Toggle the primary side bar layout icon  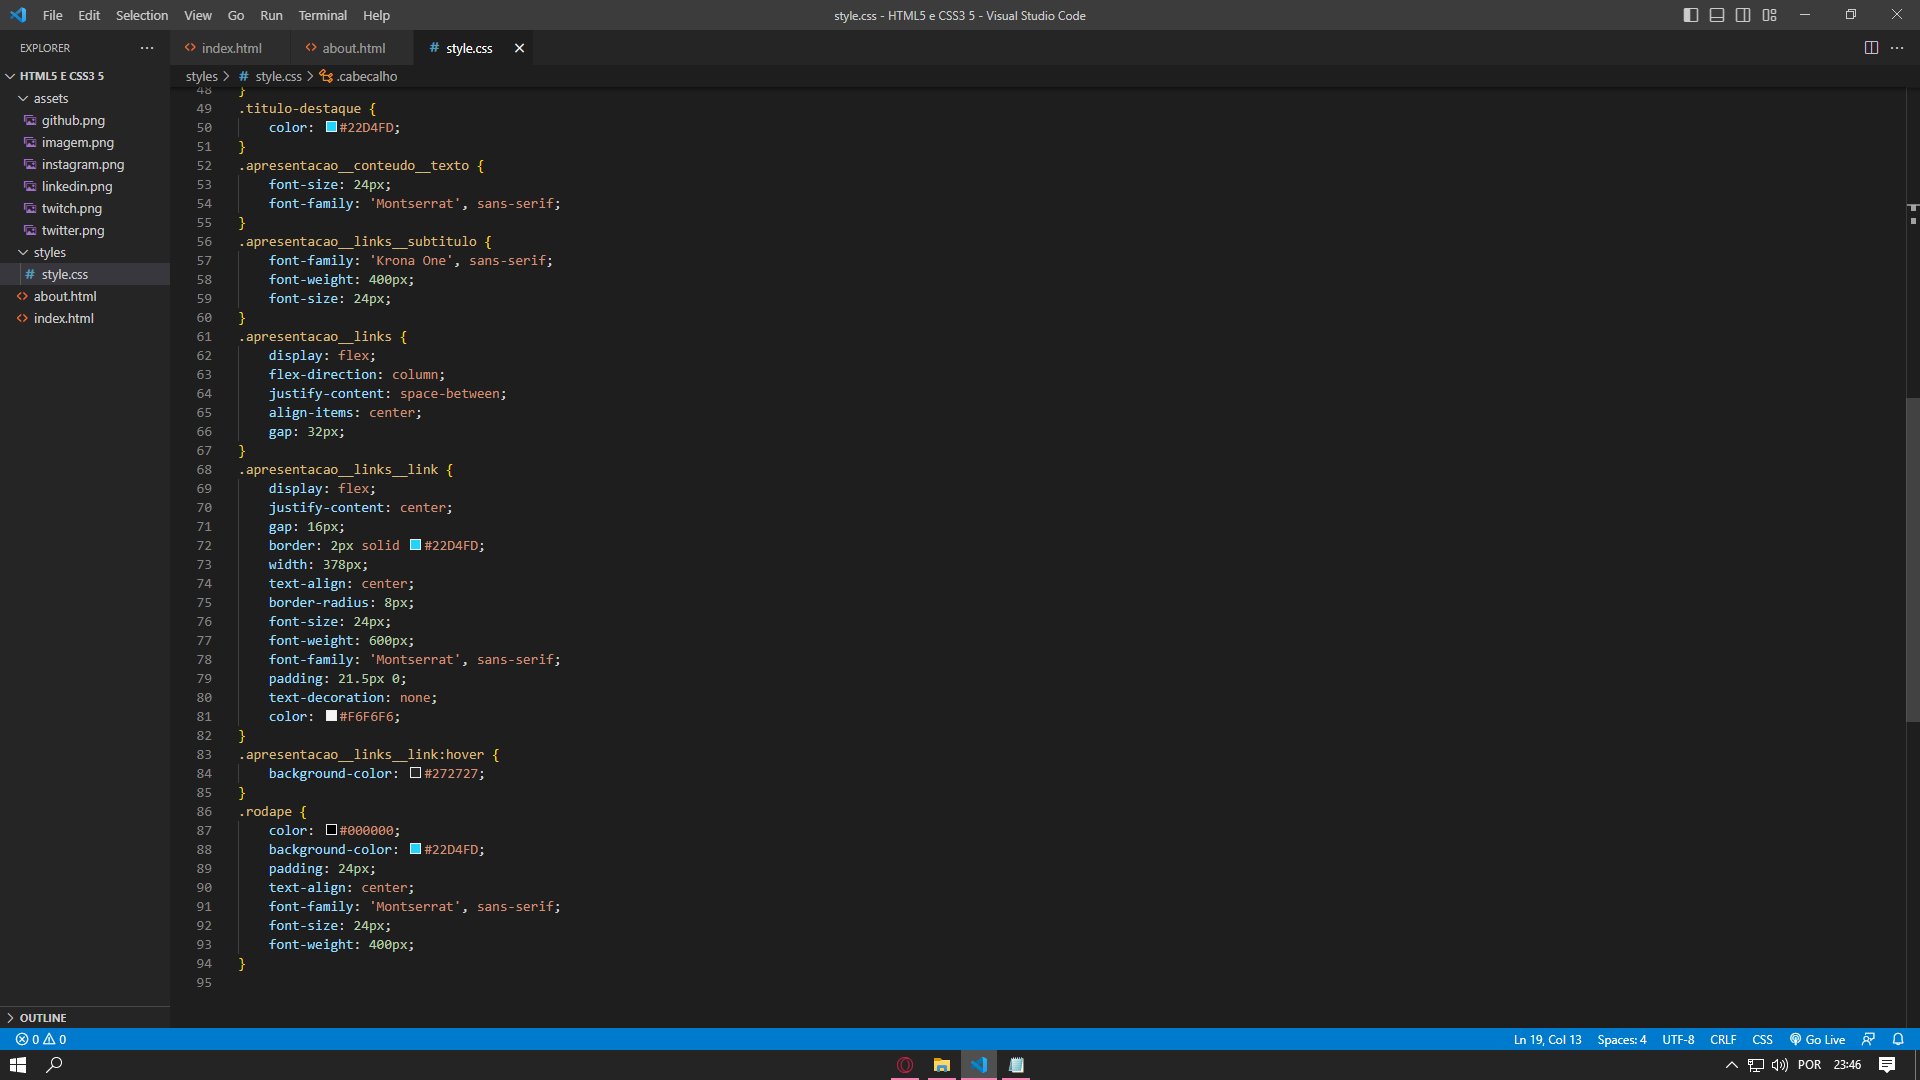coord(1690,15)
